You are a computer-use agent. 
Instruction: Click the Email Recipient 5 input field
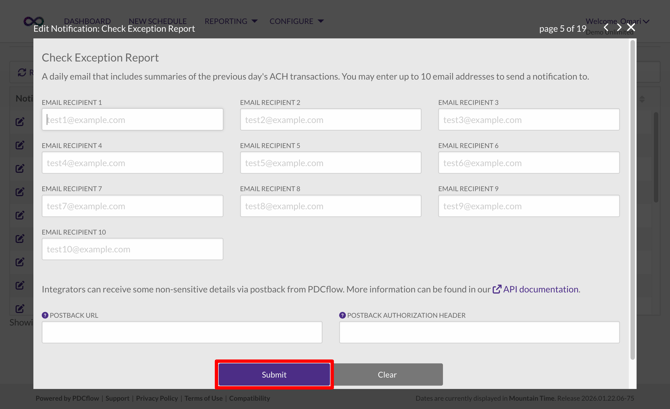[x=331, y=163]
